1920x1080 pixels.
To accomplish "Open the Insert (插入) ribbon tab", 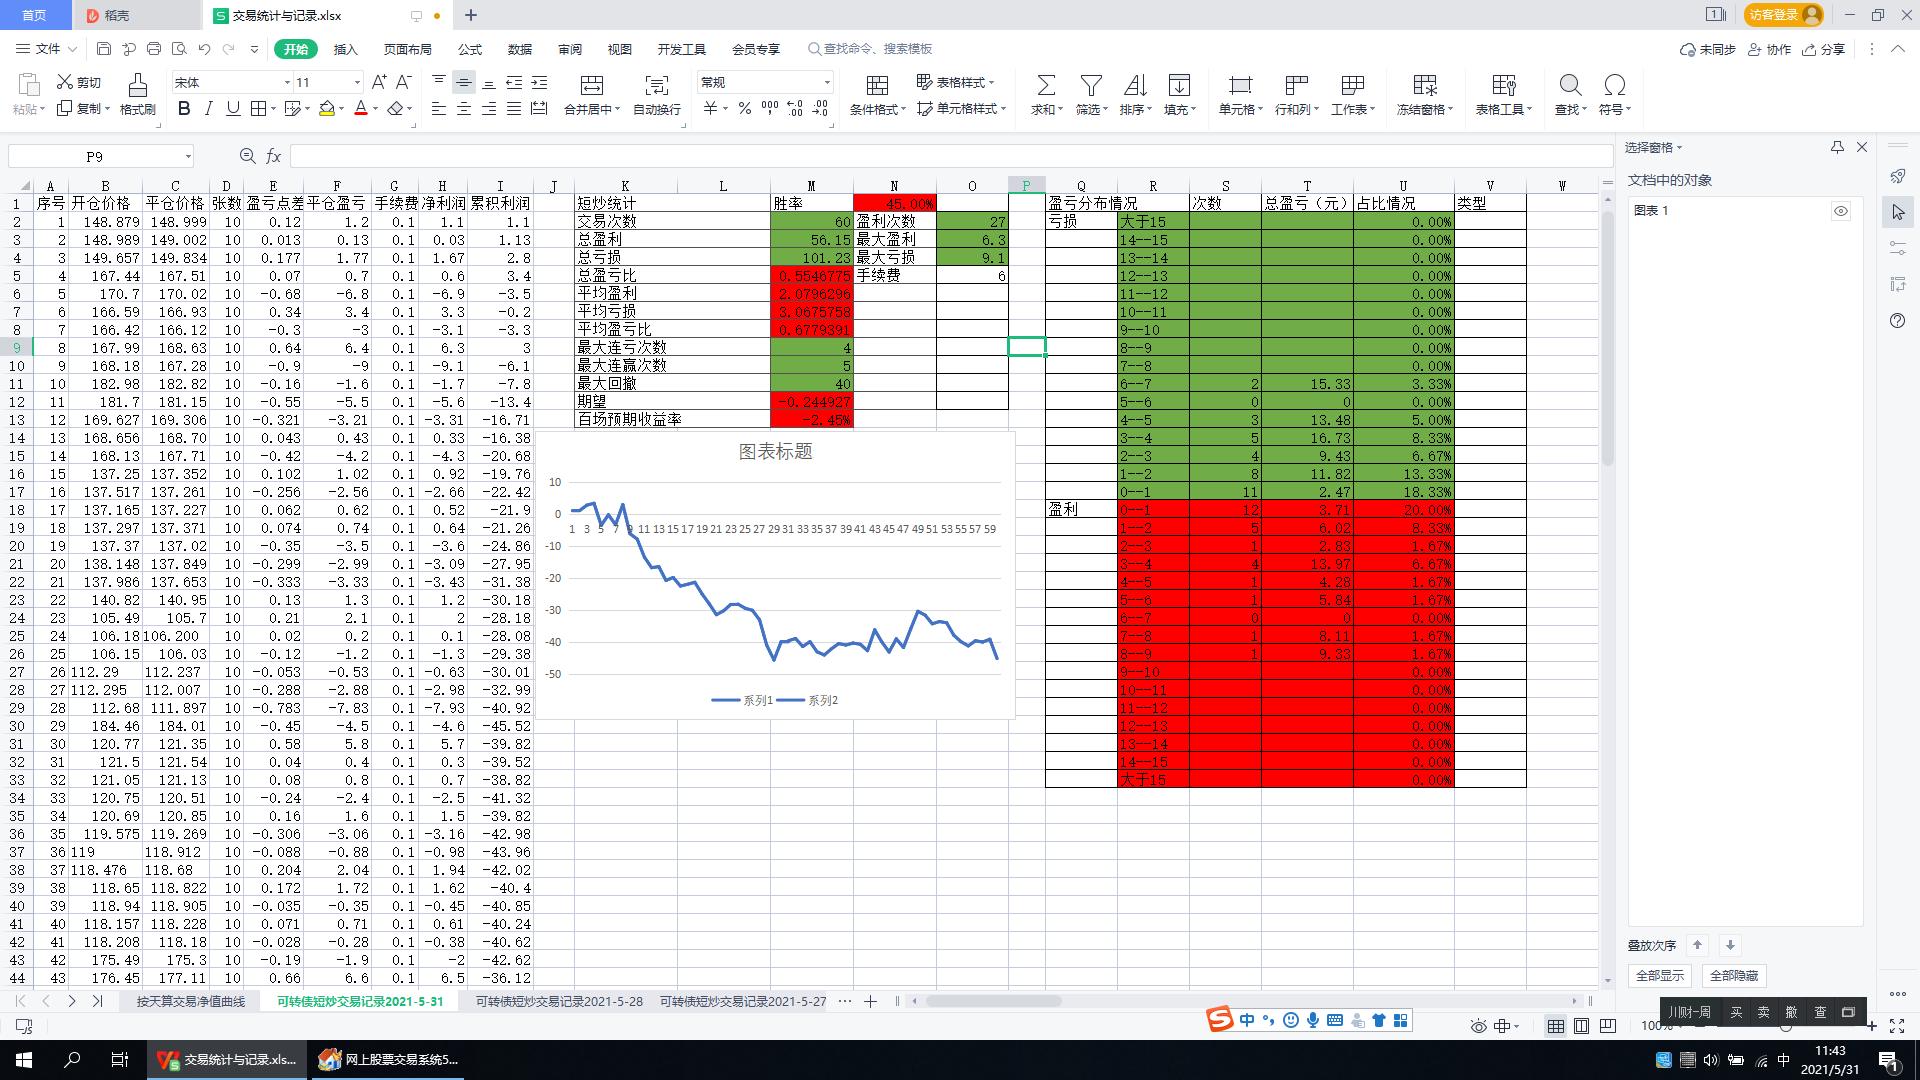I will (345, 49).
